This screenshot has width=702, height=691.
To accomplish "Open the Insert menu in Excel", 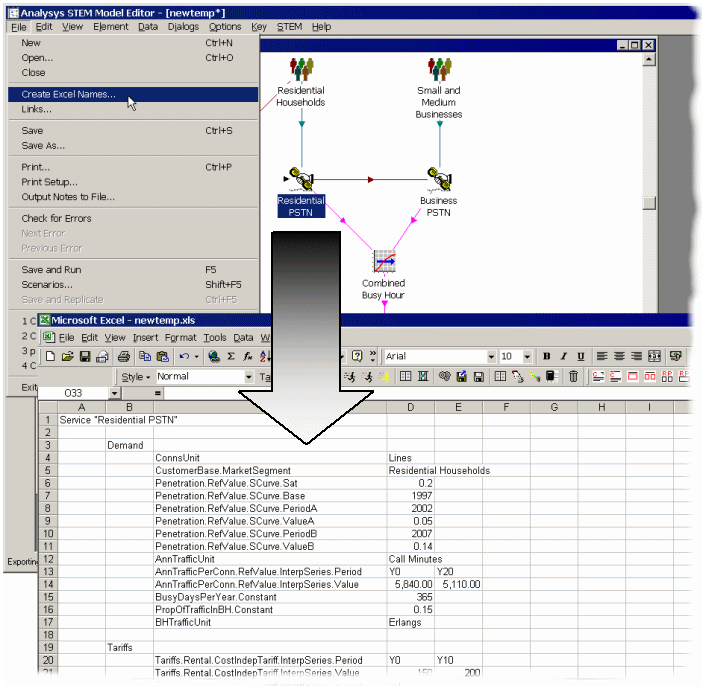I will [145, 338].
